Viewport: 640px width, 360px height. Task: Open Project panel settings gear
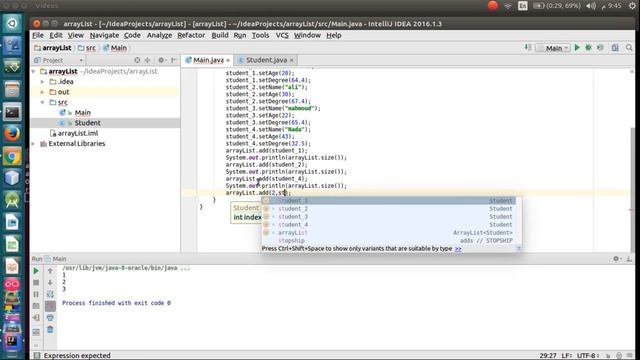(162, 60)
